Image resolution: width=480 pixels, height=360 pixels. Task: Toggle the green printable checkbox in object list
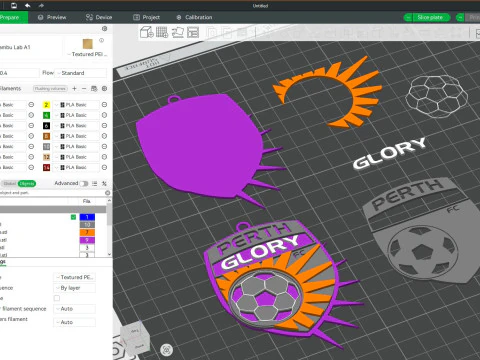73,217
